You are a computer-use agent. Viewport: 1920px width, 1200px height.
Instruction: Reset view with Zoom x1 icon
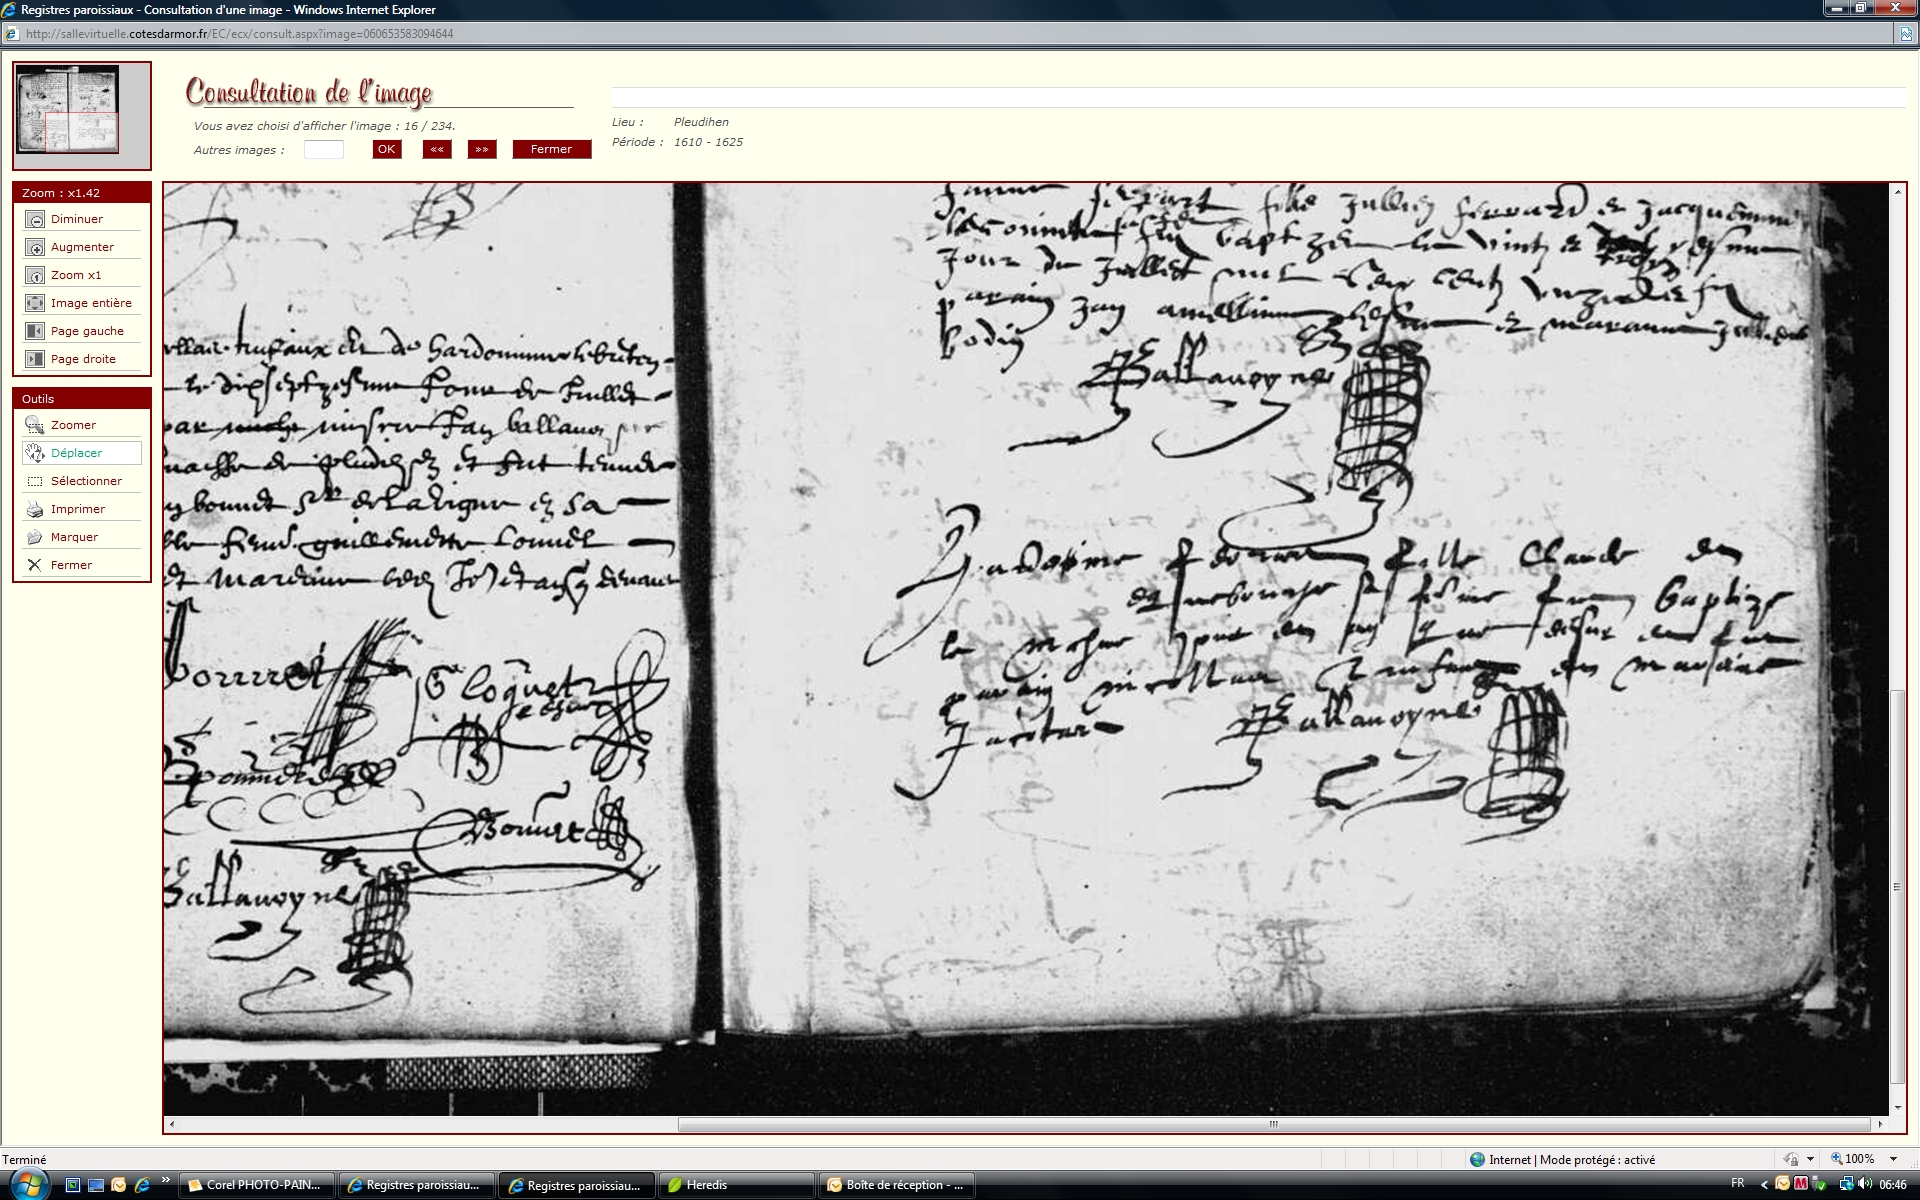[x=35, y=275]
